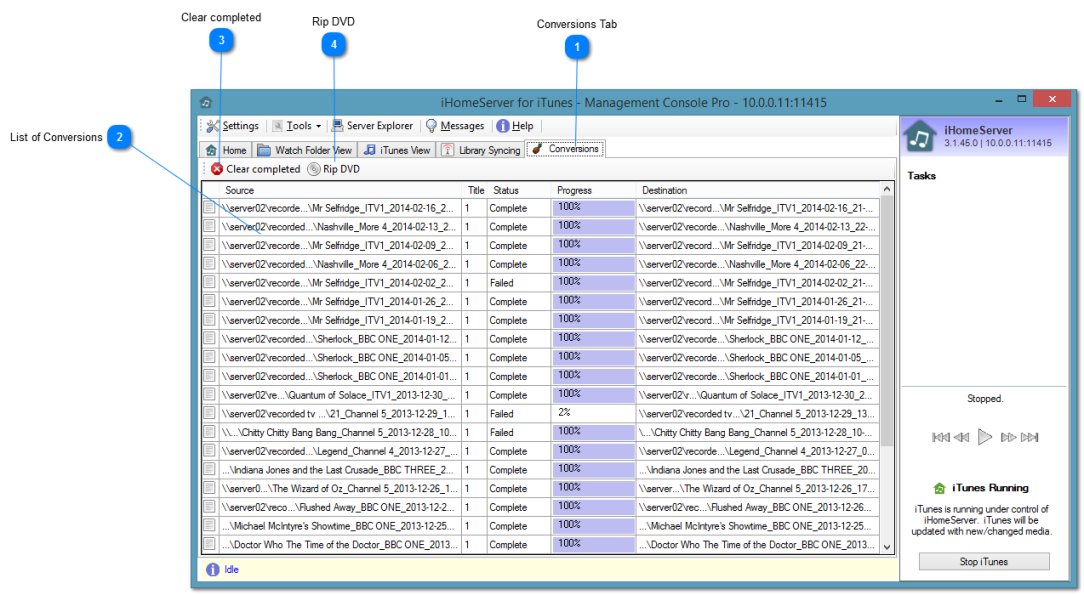
Task: Click the green iTunes Running house icon
Action: (x=939, y=488)
